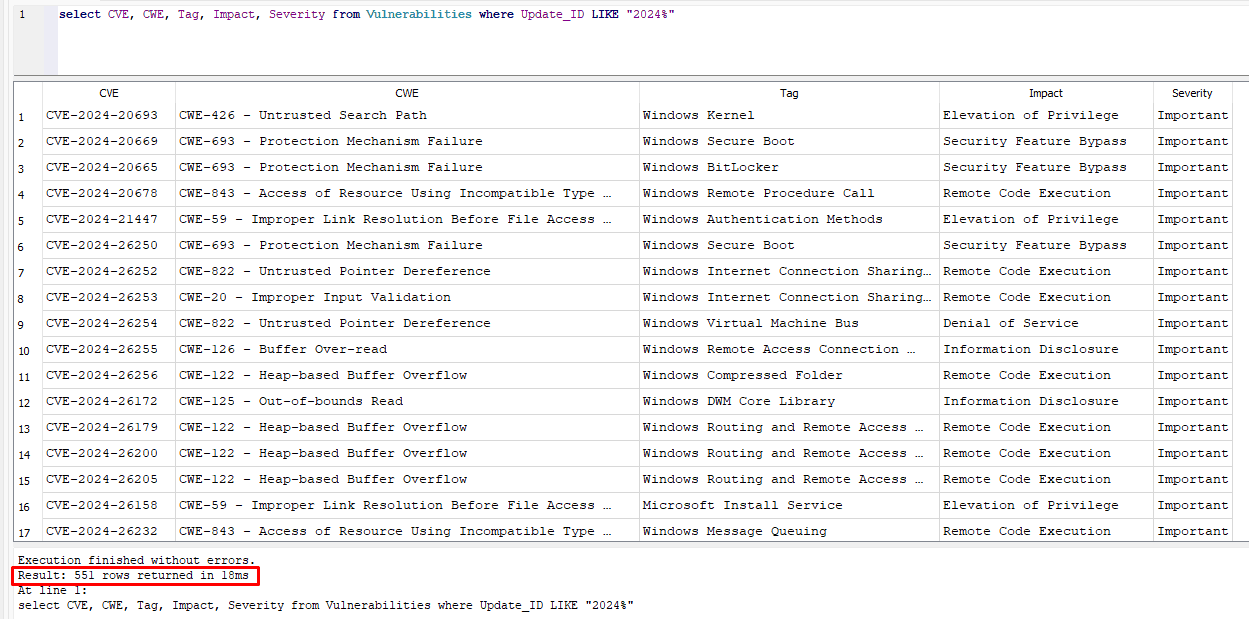The width and height of the screenshot is (1249, 619).
Task: Select row 5 by its row number
Action: [x=22, y=220]
